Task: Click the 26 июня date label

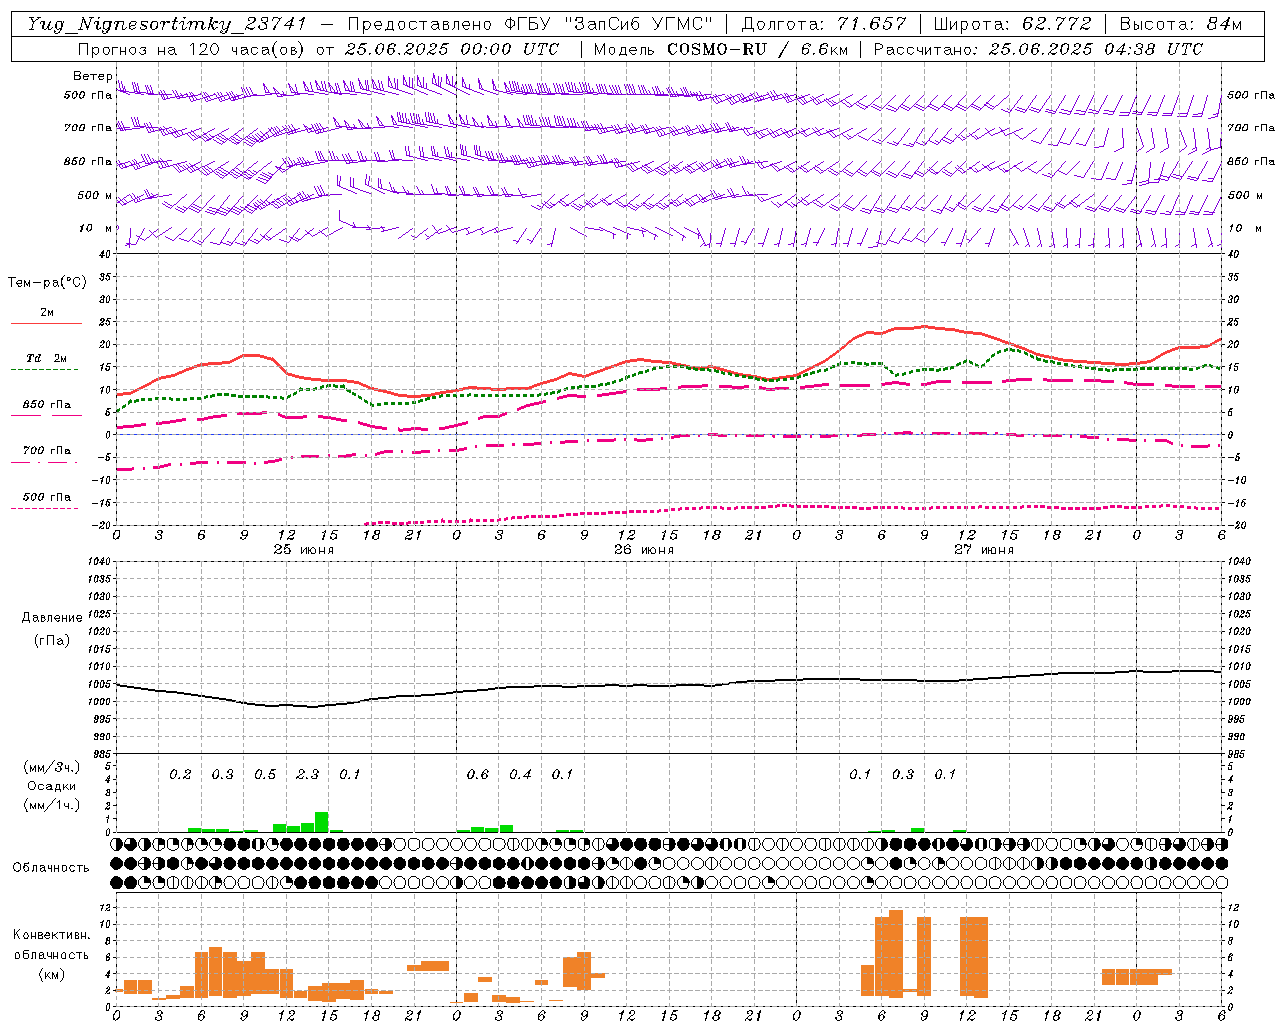Action: pos(643,549)
